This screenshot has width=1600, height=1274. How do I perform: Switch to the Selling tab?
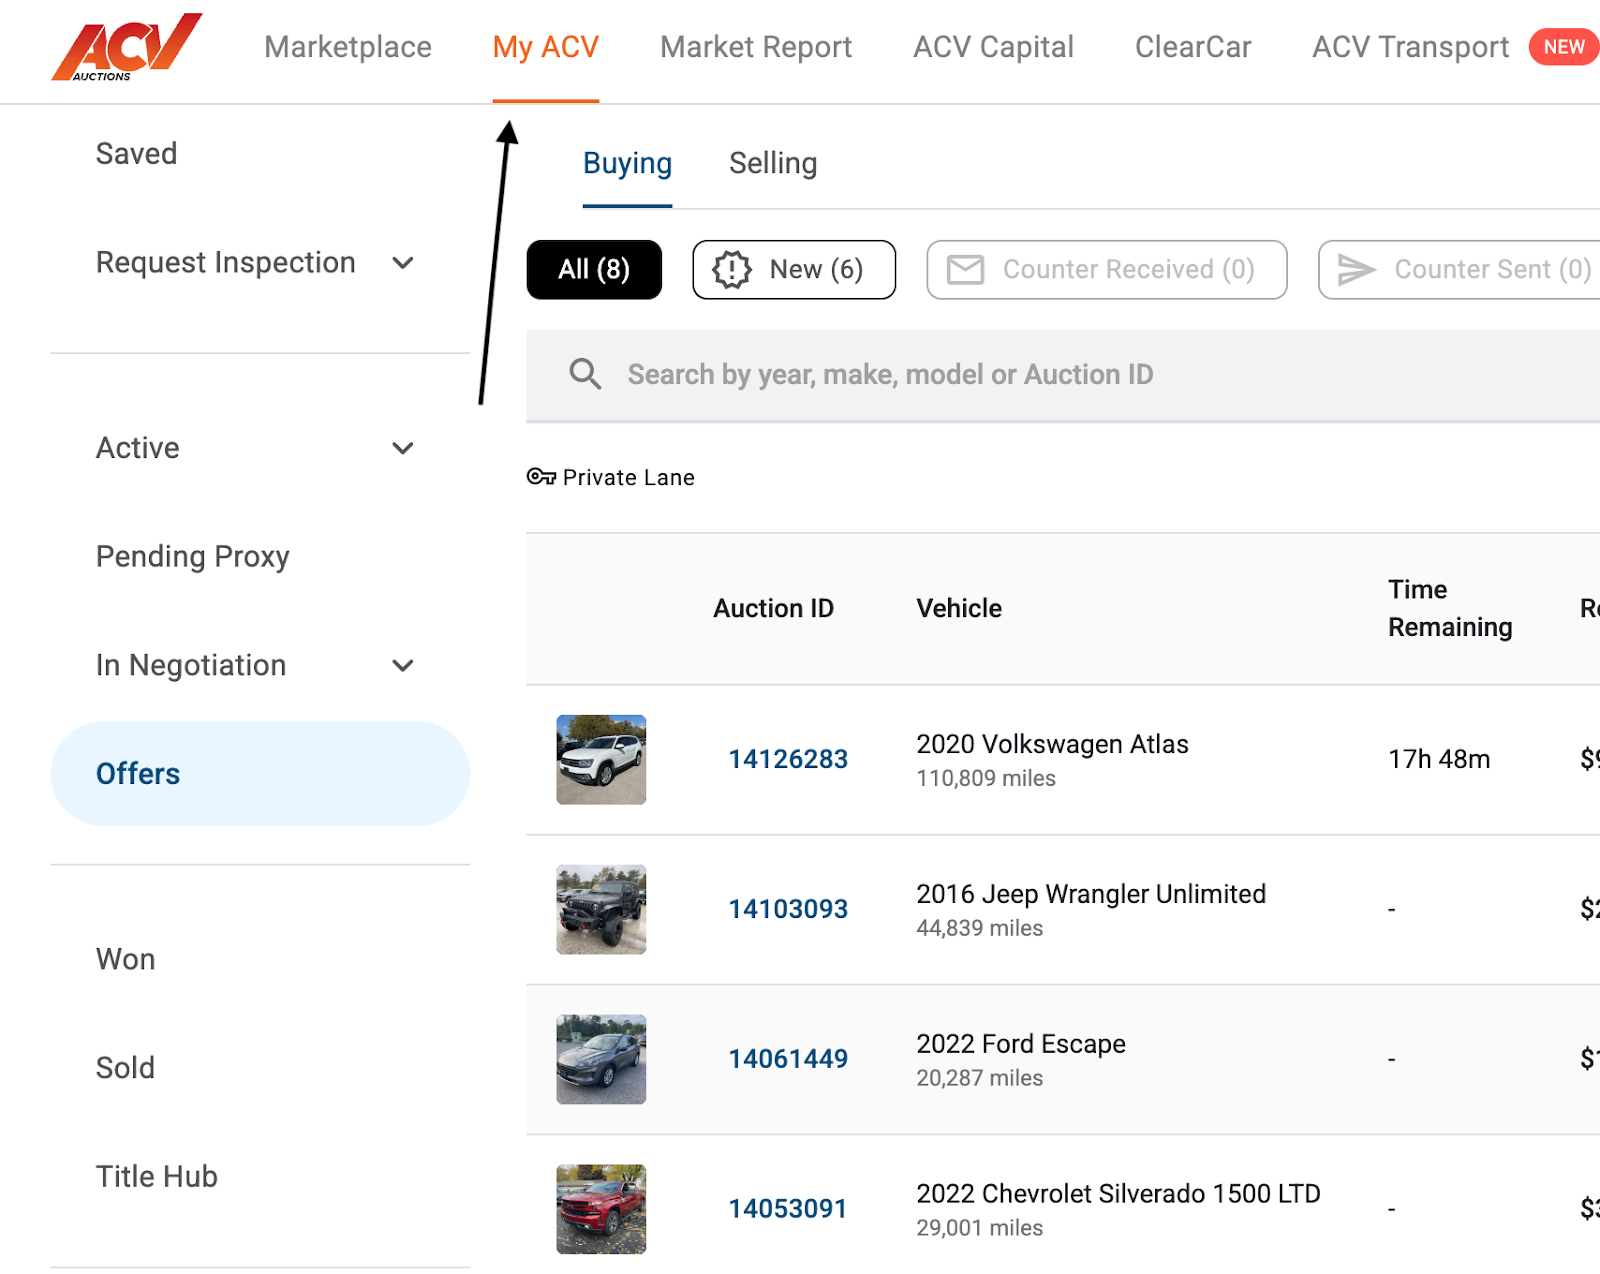[773, 163]
